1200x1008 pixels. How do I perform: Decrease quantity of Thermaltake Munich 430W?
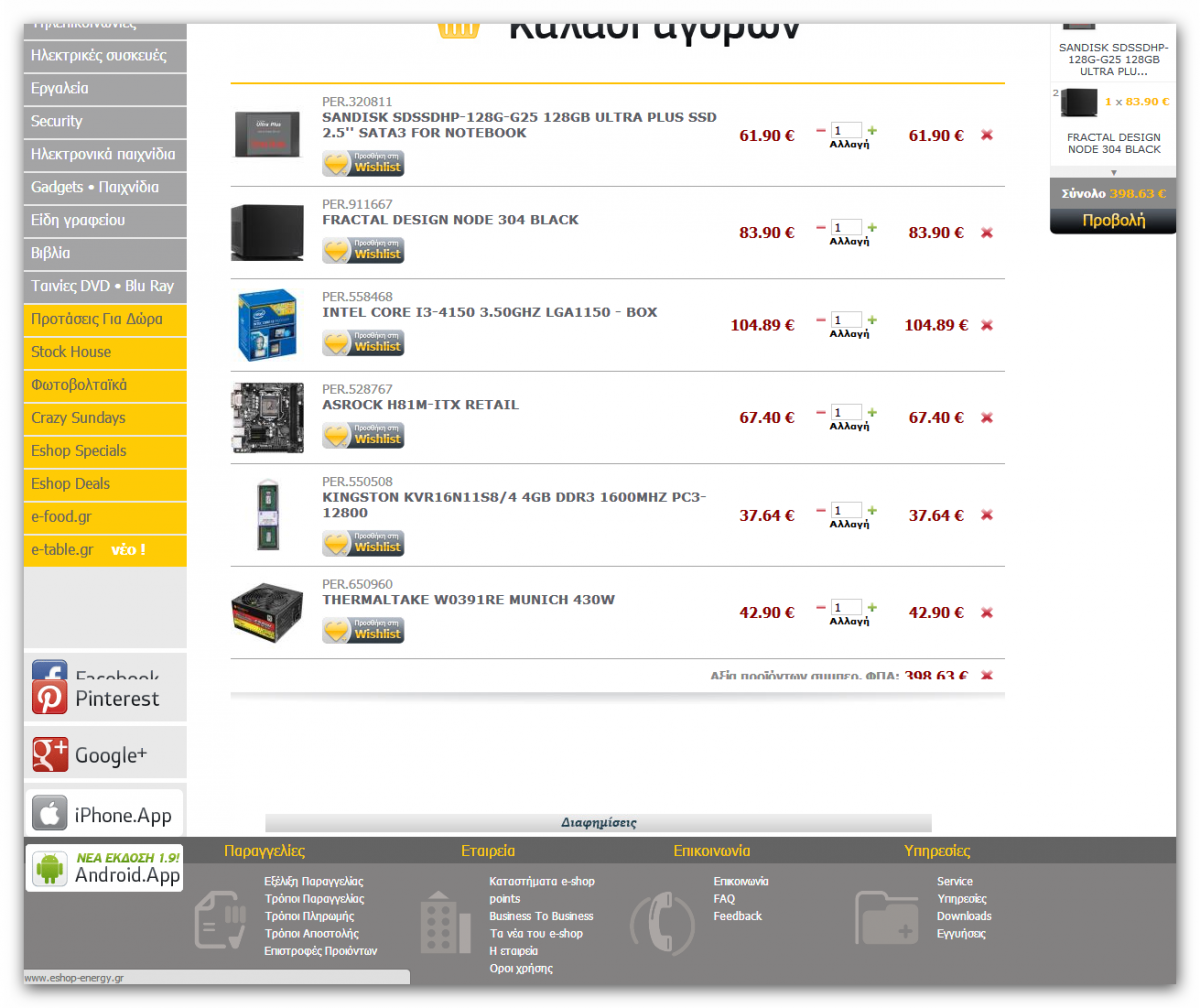[821, 607]
